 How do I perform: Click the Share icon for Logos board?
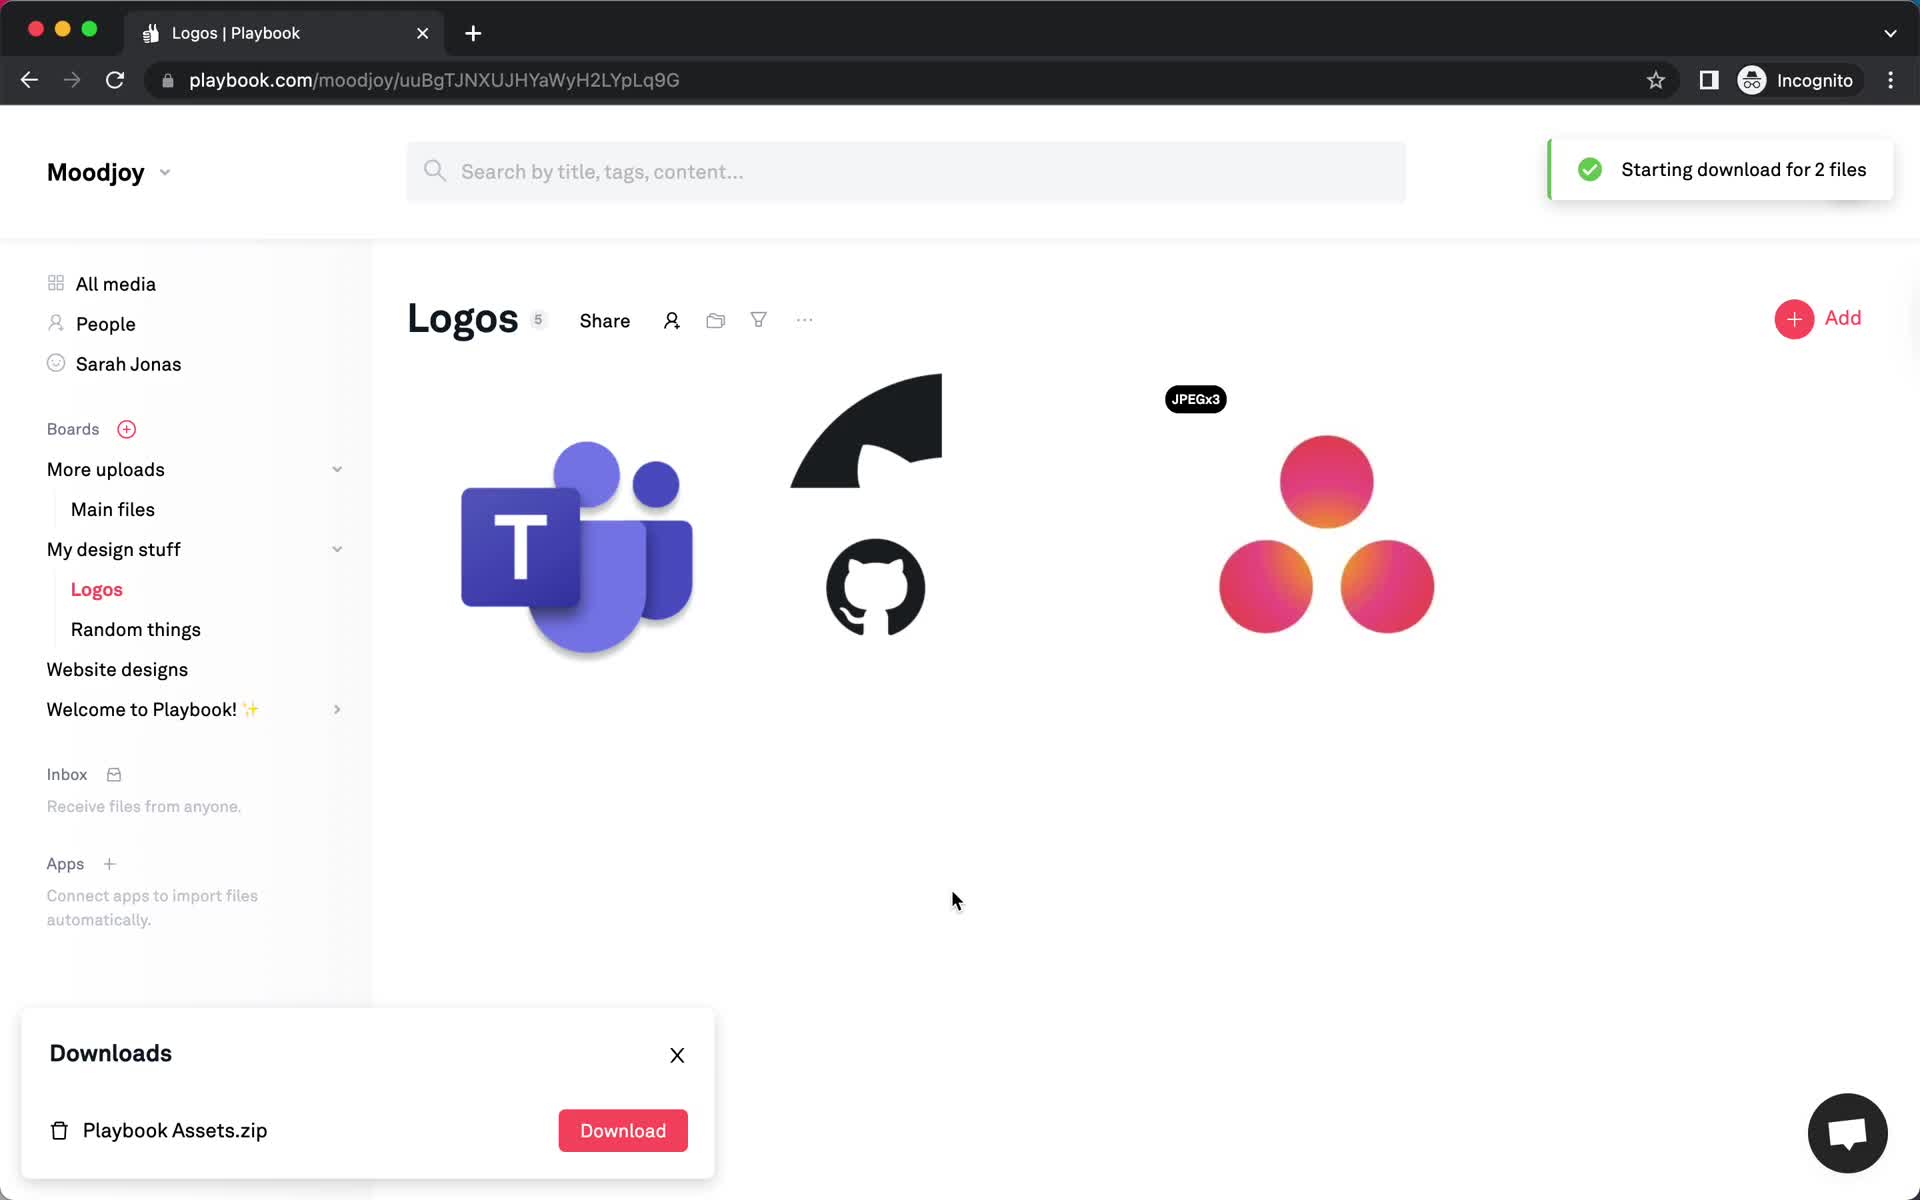(x=604, y=319)
